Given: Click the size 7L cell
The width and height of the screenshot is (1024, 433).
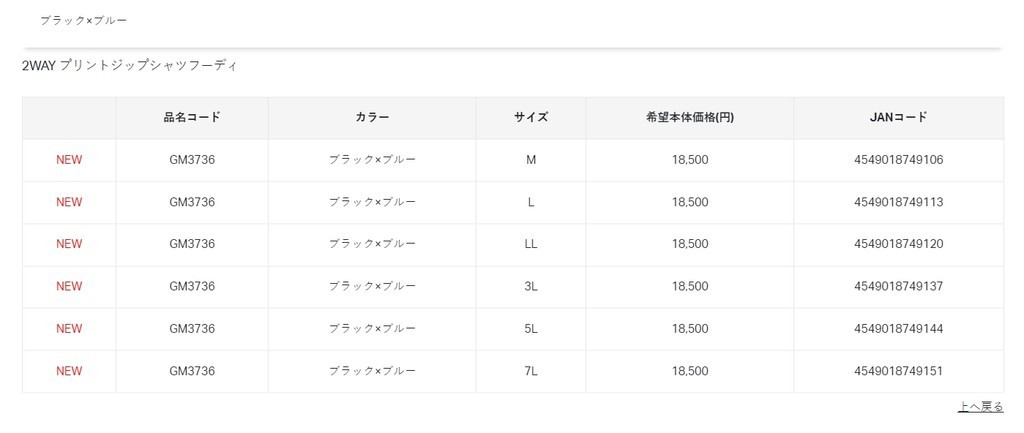Looking at the screenshot, I should 531,371.
